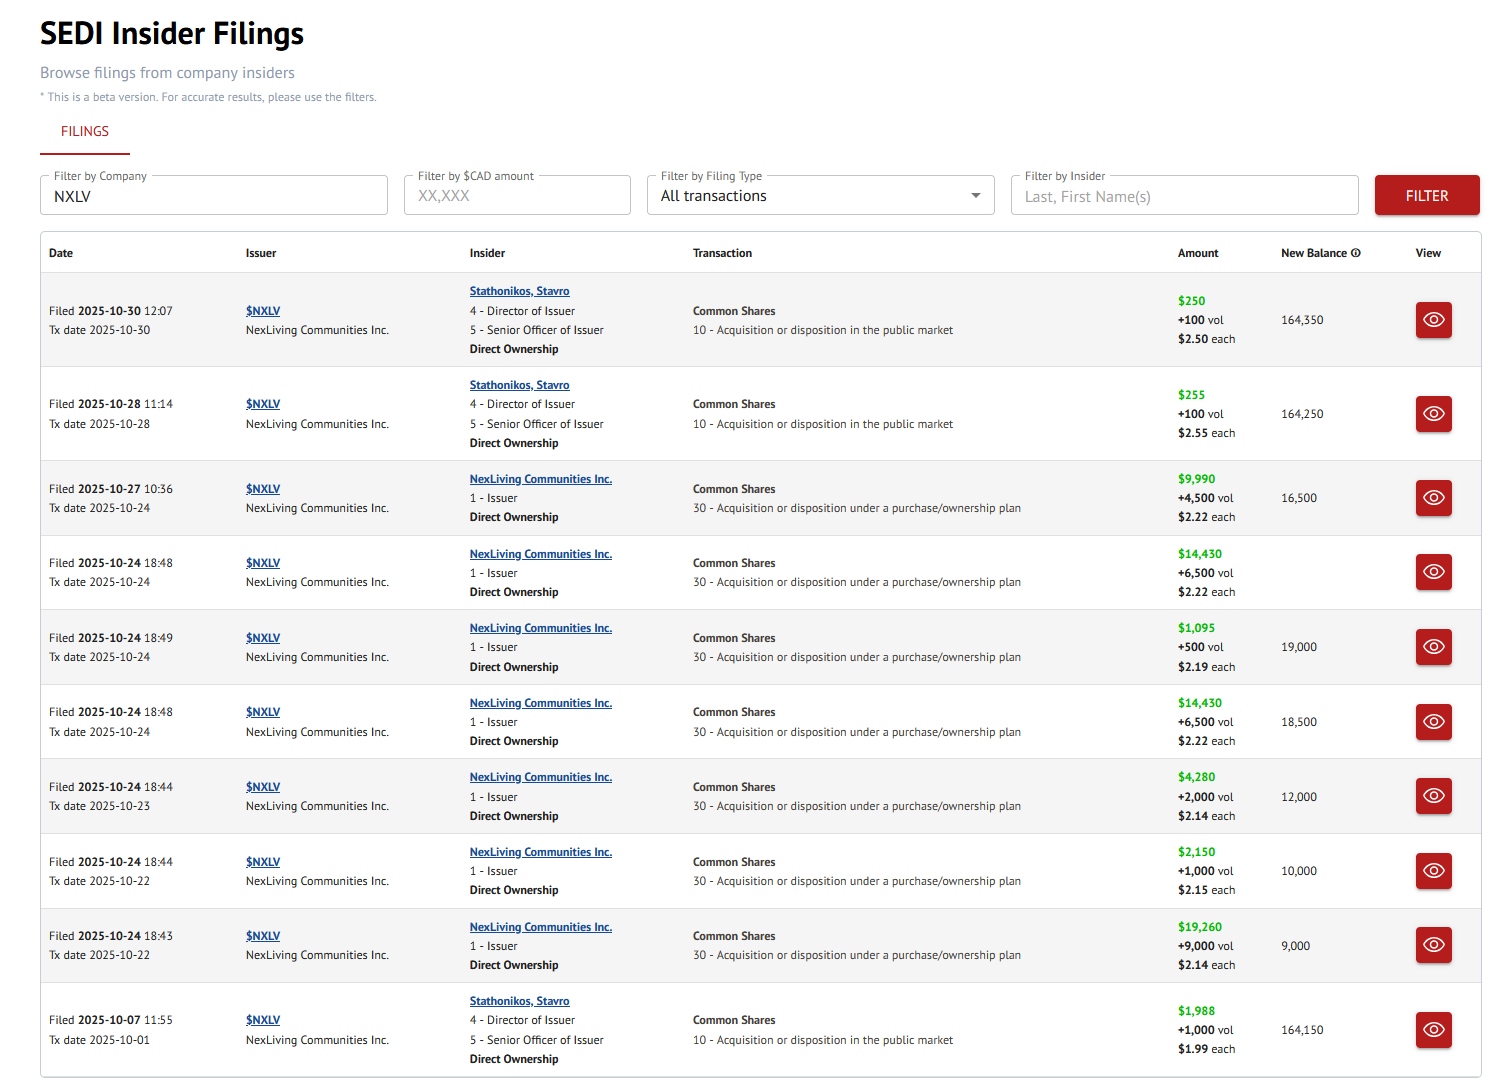This screenshot has width=1497, height=1086.
Task: Switch to the FILINGS tab
Action: pos(85,132)
